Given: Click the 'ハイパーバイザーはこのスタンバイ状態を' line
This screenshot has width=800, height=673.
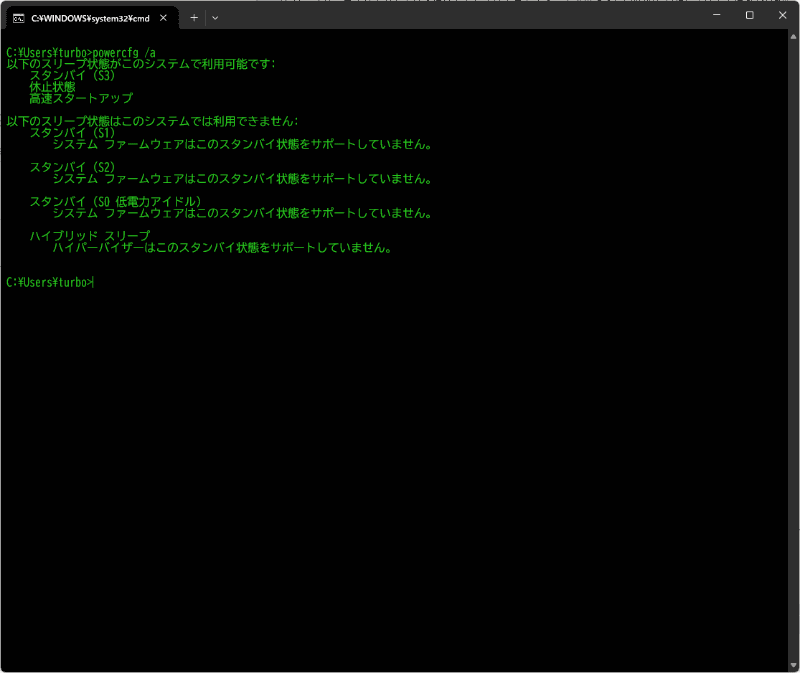Looking at the screenshot, I should click(222, 247).
